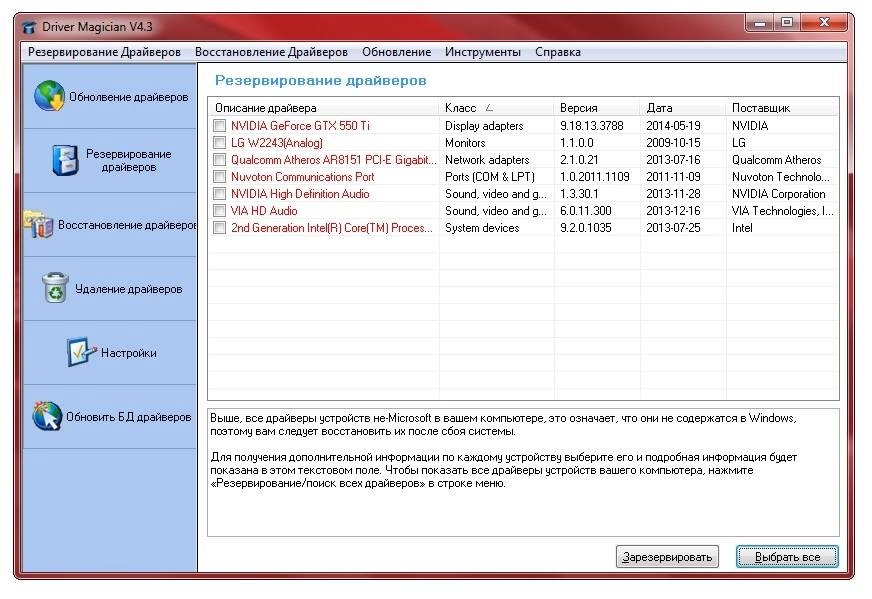Click version 1.0.2011.1109 cell

click(594, 177)
